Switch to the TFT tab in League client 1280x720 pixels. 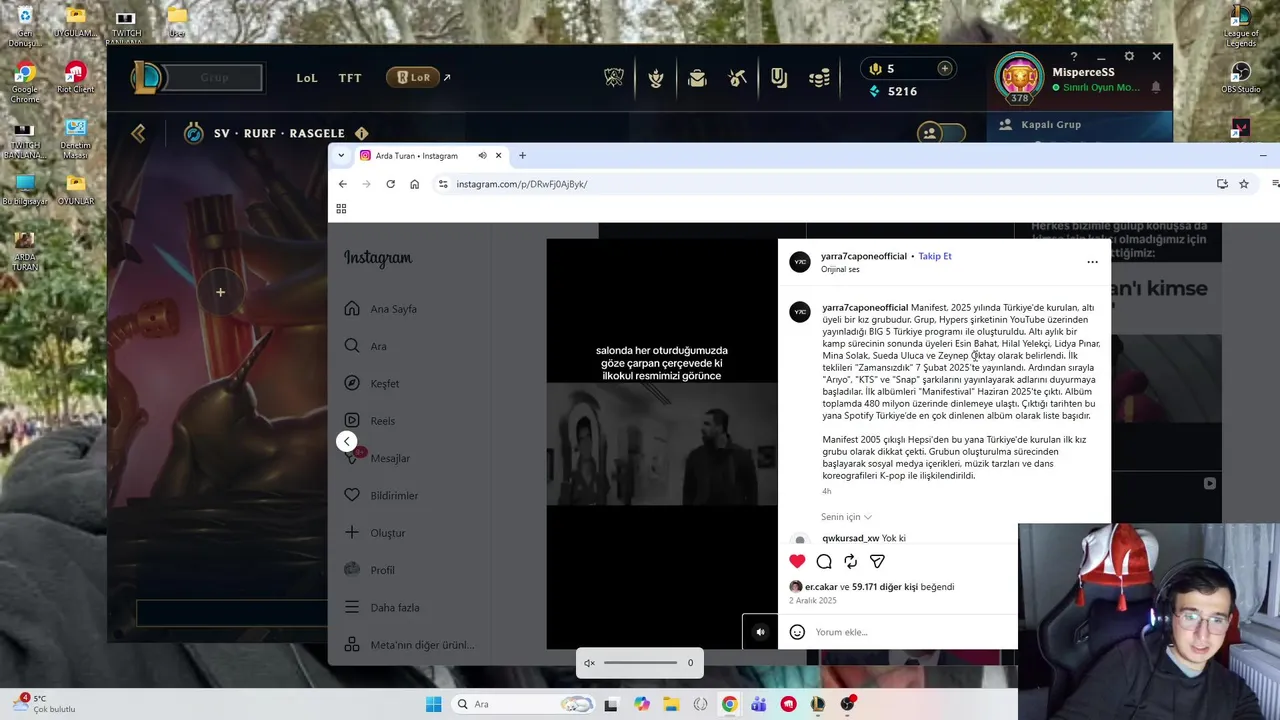pyautogui.click(x=350, y=78)
